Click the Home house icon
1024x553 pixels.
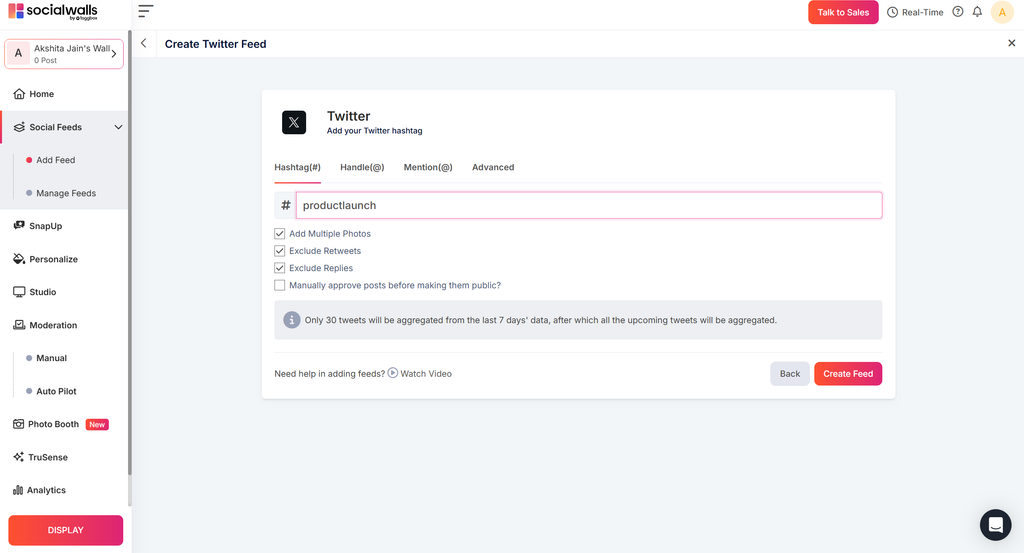point(19,94)
